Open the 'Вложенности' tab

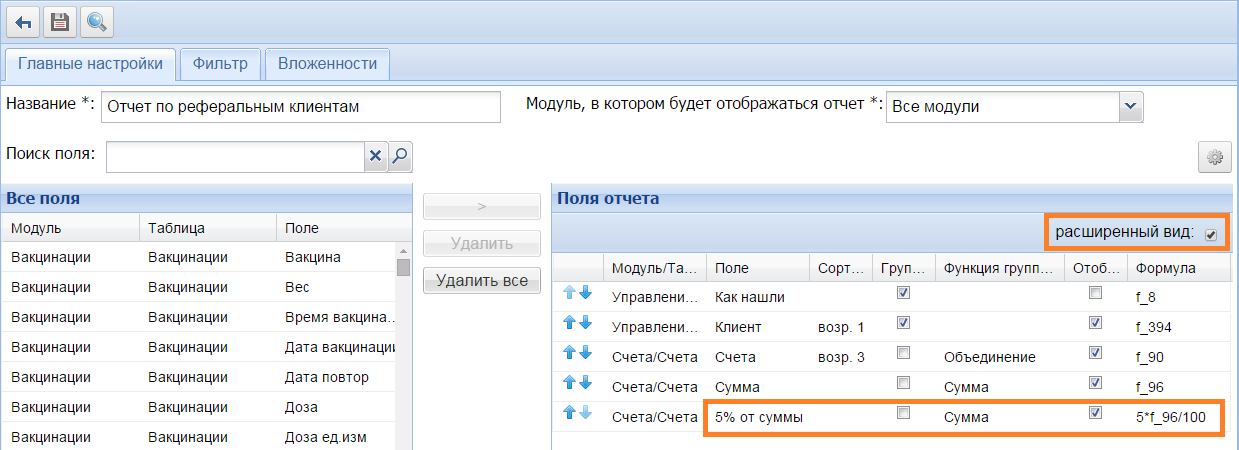(x=327, y=64)
